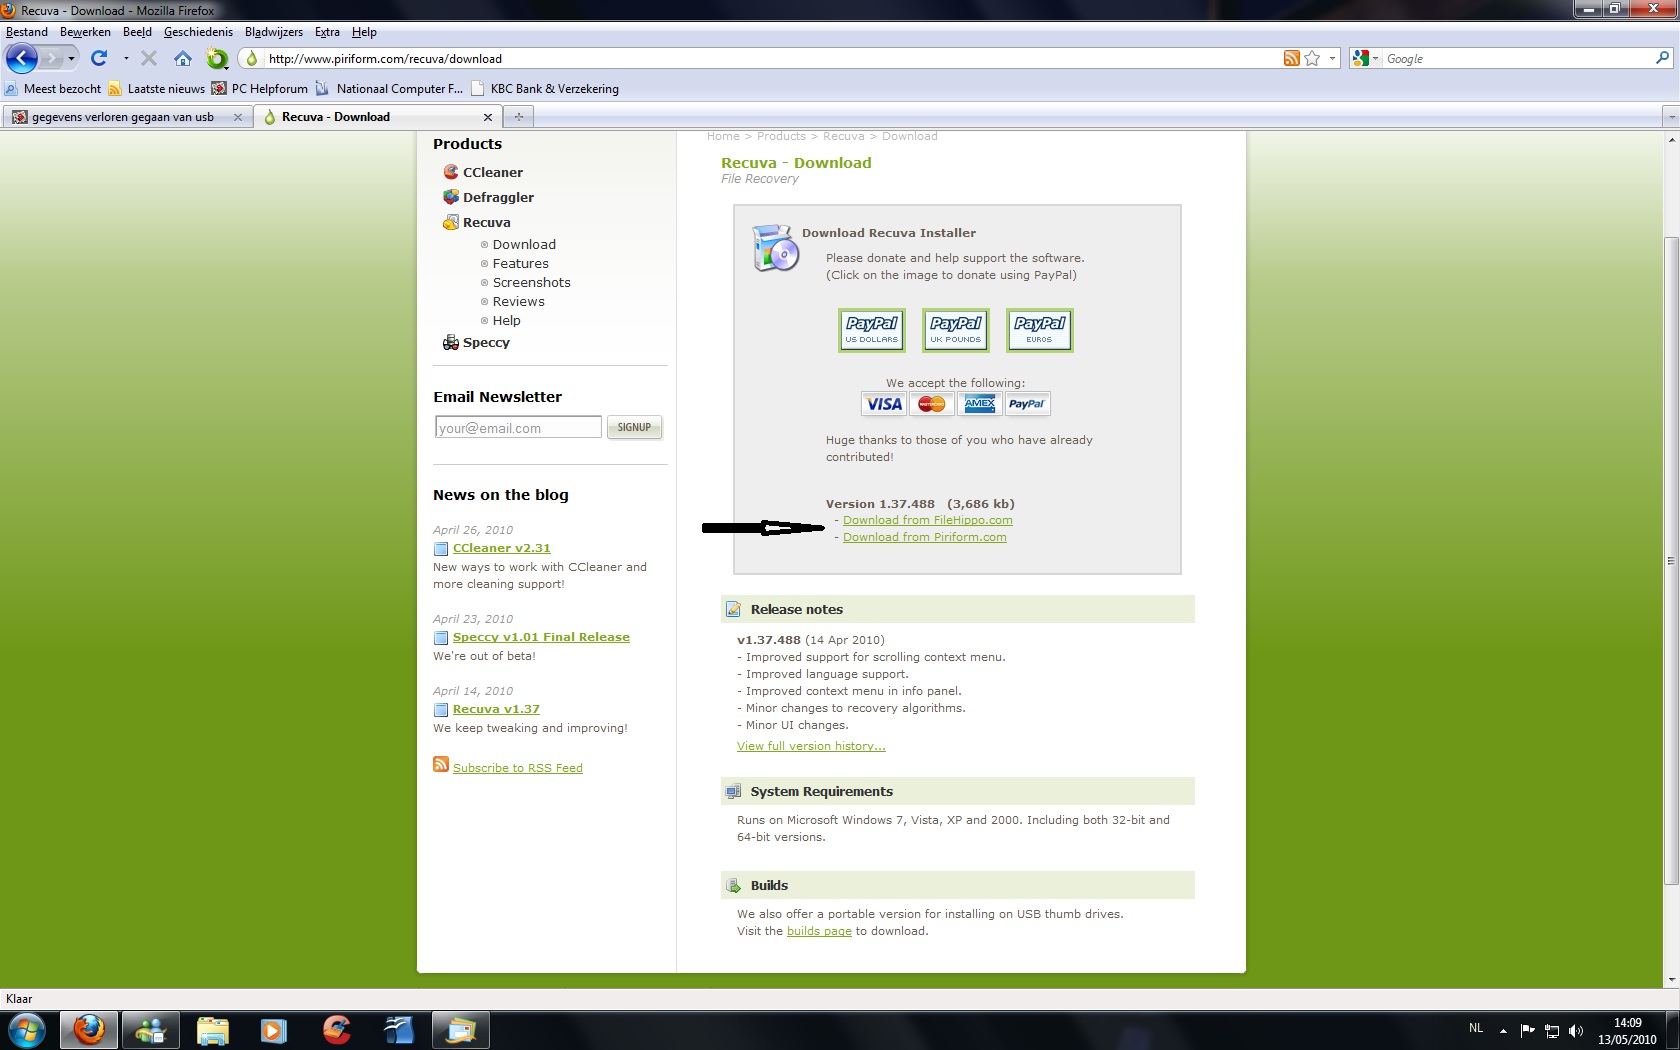Bookmark this page with the star icon
The height and width of the screenshot is (1050, 1680).
click(1312, 58)
